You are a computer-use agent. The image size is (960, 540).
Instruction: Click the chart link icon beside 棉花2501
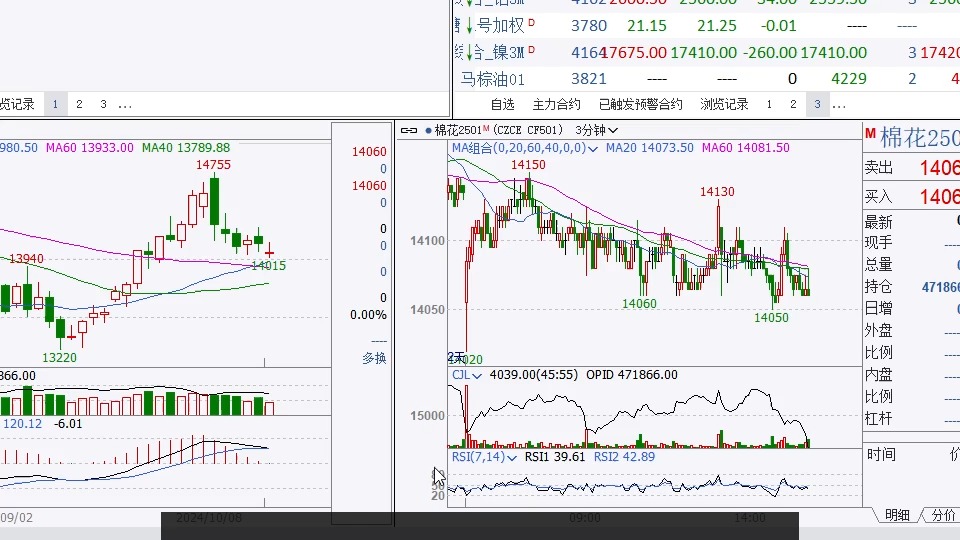tap(408, 130)
